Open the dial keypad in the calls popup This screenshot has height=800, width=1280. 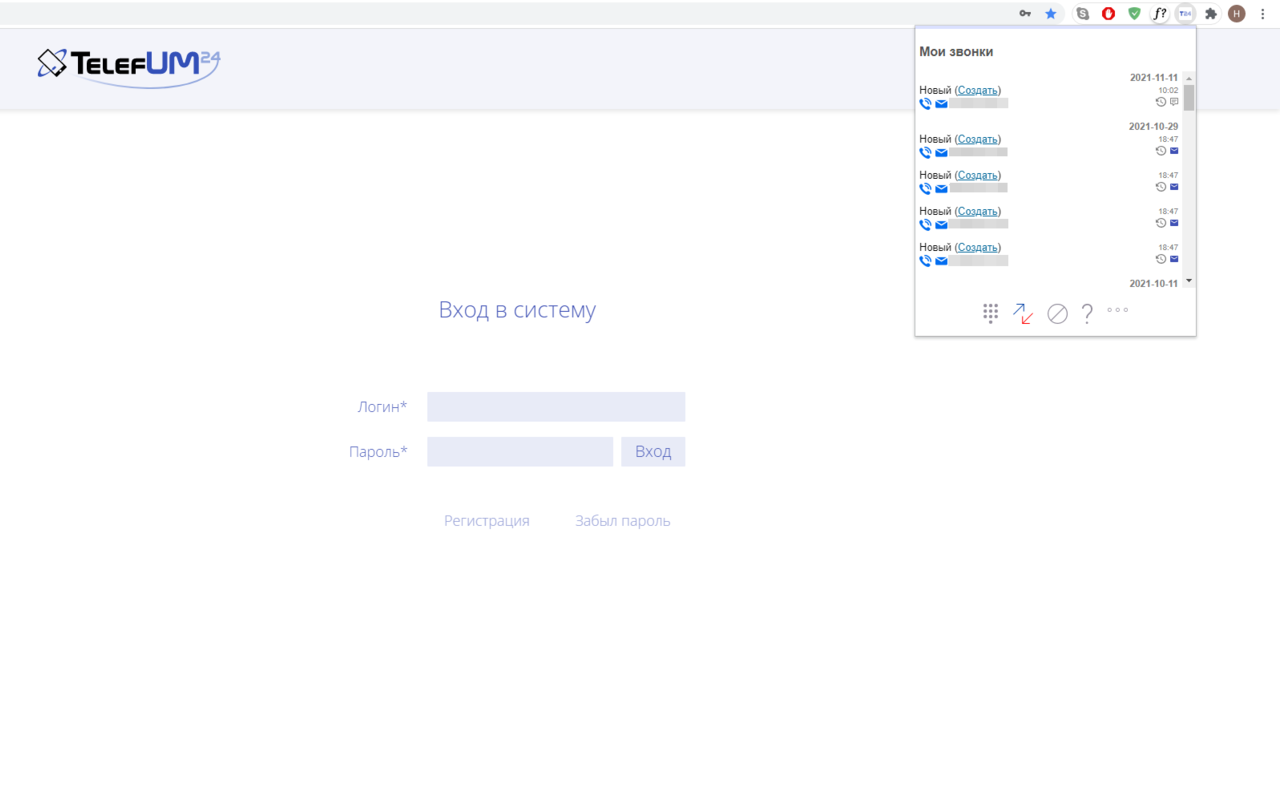coord(990,313)
